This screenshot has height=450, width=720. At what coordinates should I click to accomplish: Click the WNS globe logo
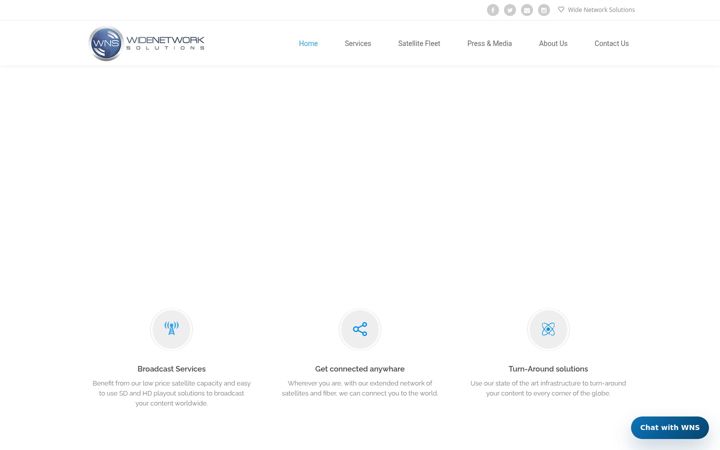coord(106,44)
